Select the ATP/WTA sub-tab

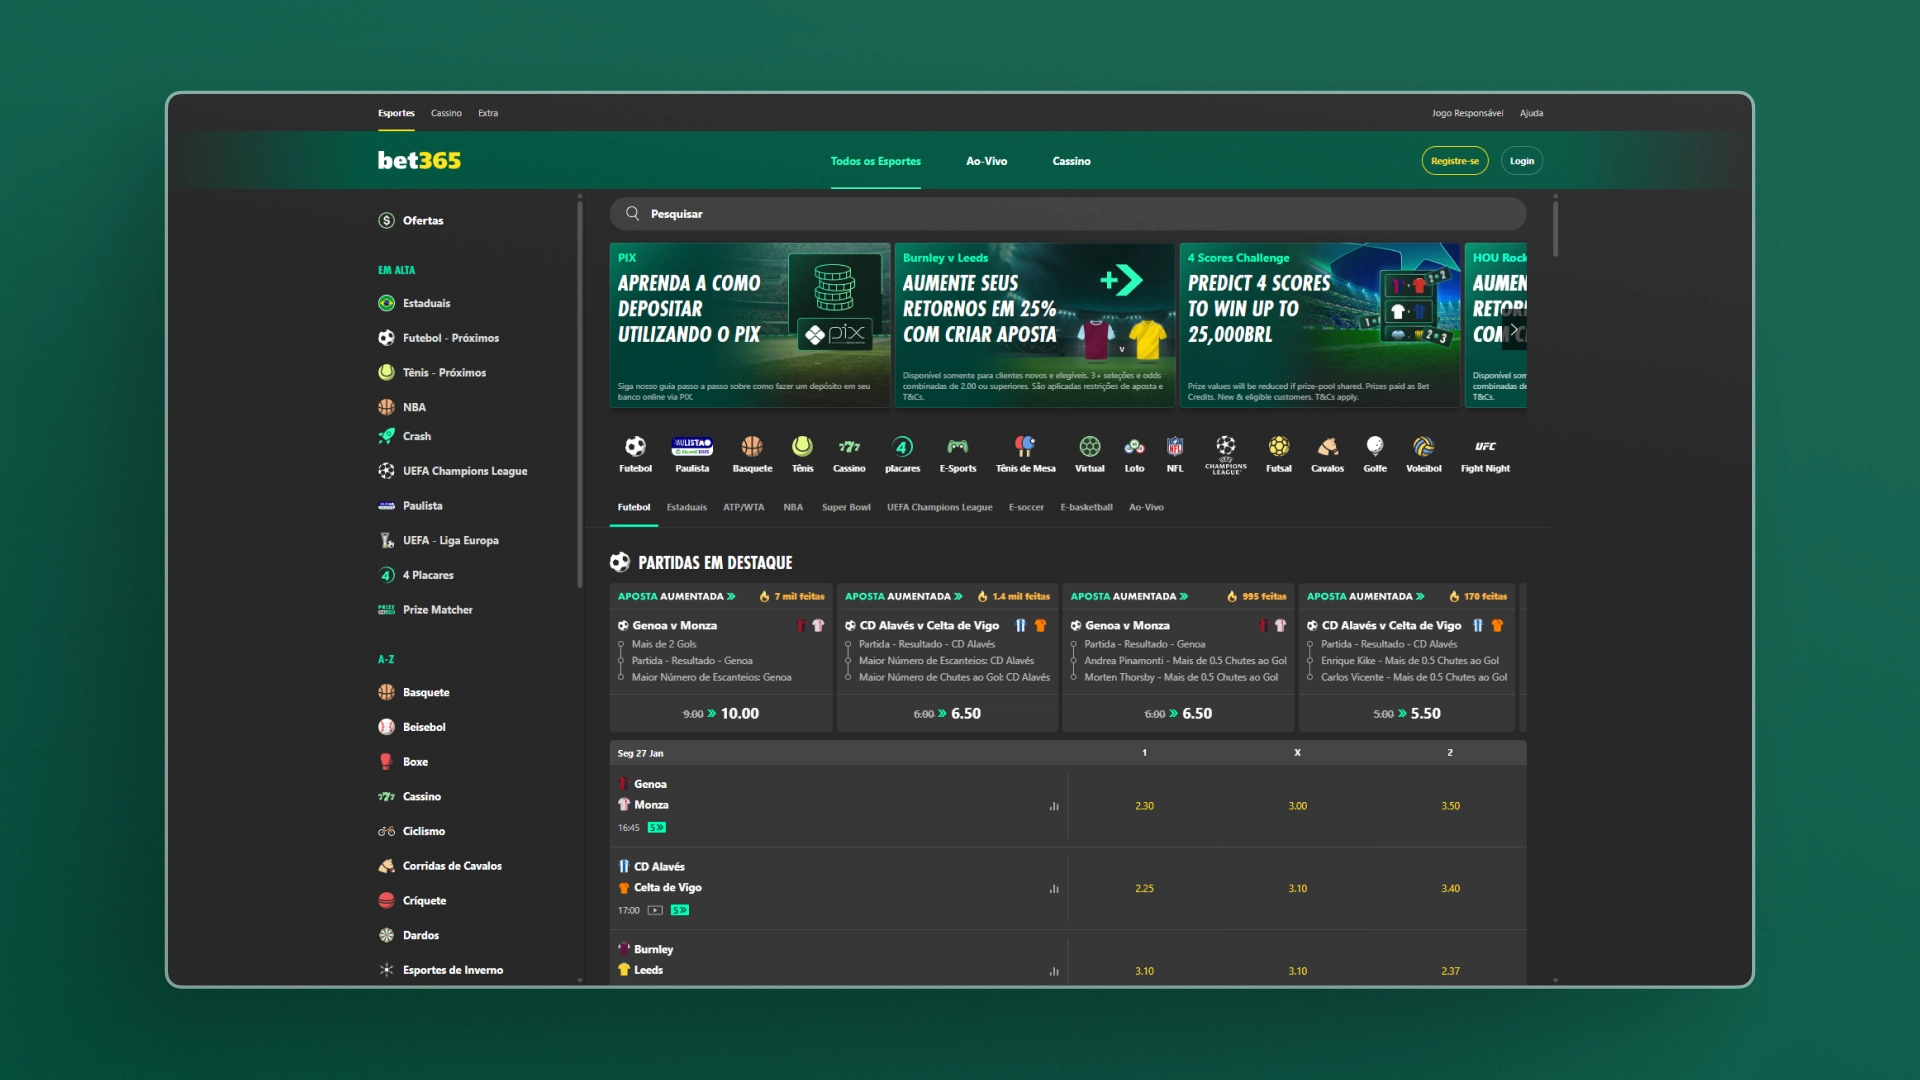click(743, 507)
